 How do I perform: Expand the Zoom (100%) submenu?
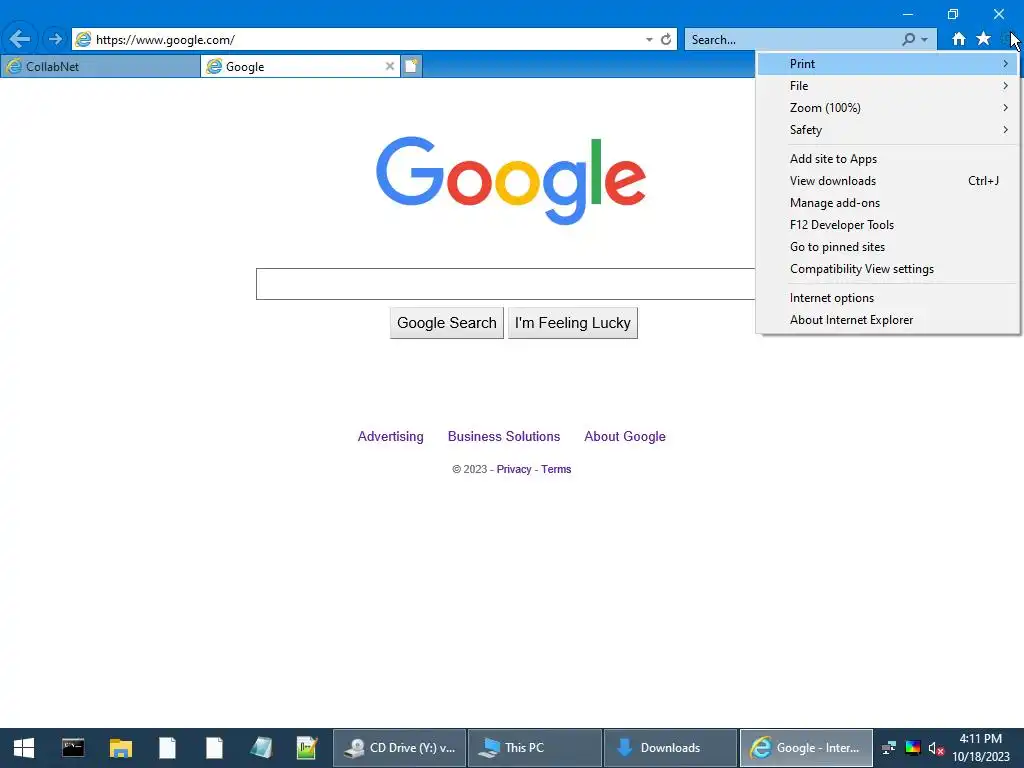point(888,108)
